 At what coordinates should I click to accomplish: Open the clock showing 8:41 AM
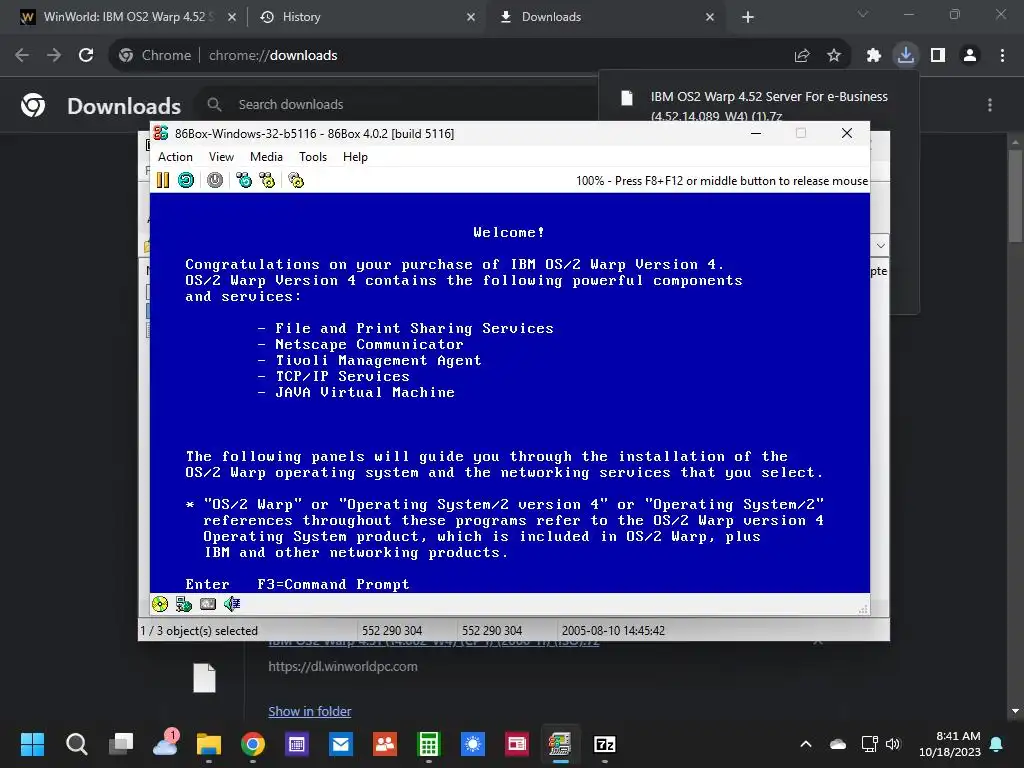click(950, 744)
